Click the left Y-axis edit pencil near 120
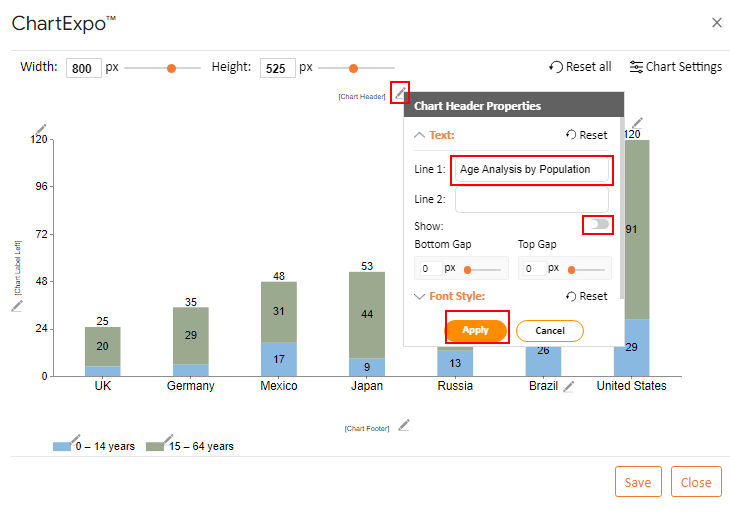Screen dimensions: 730x516 tap(41, 130)
